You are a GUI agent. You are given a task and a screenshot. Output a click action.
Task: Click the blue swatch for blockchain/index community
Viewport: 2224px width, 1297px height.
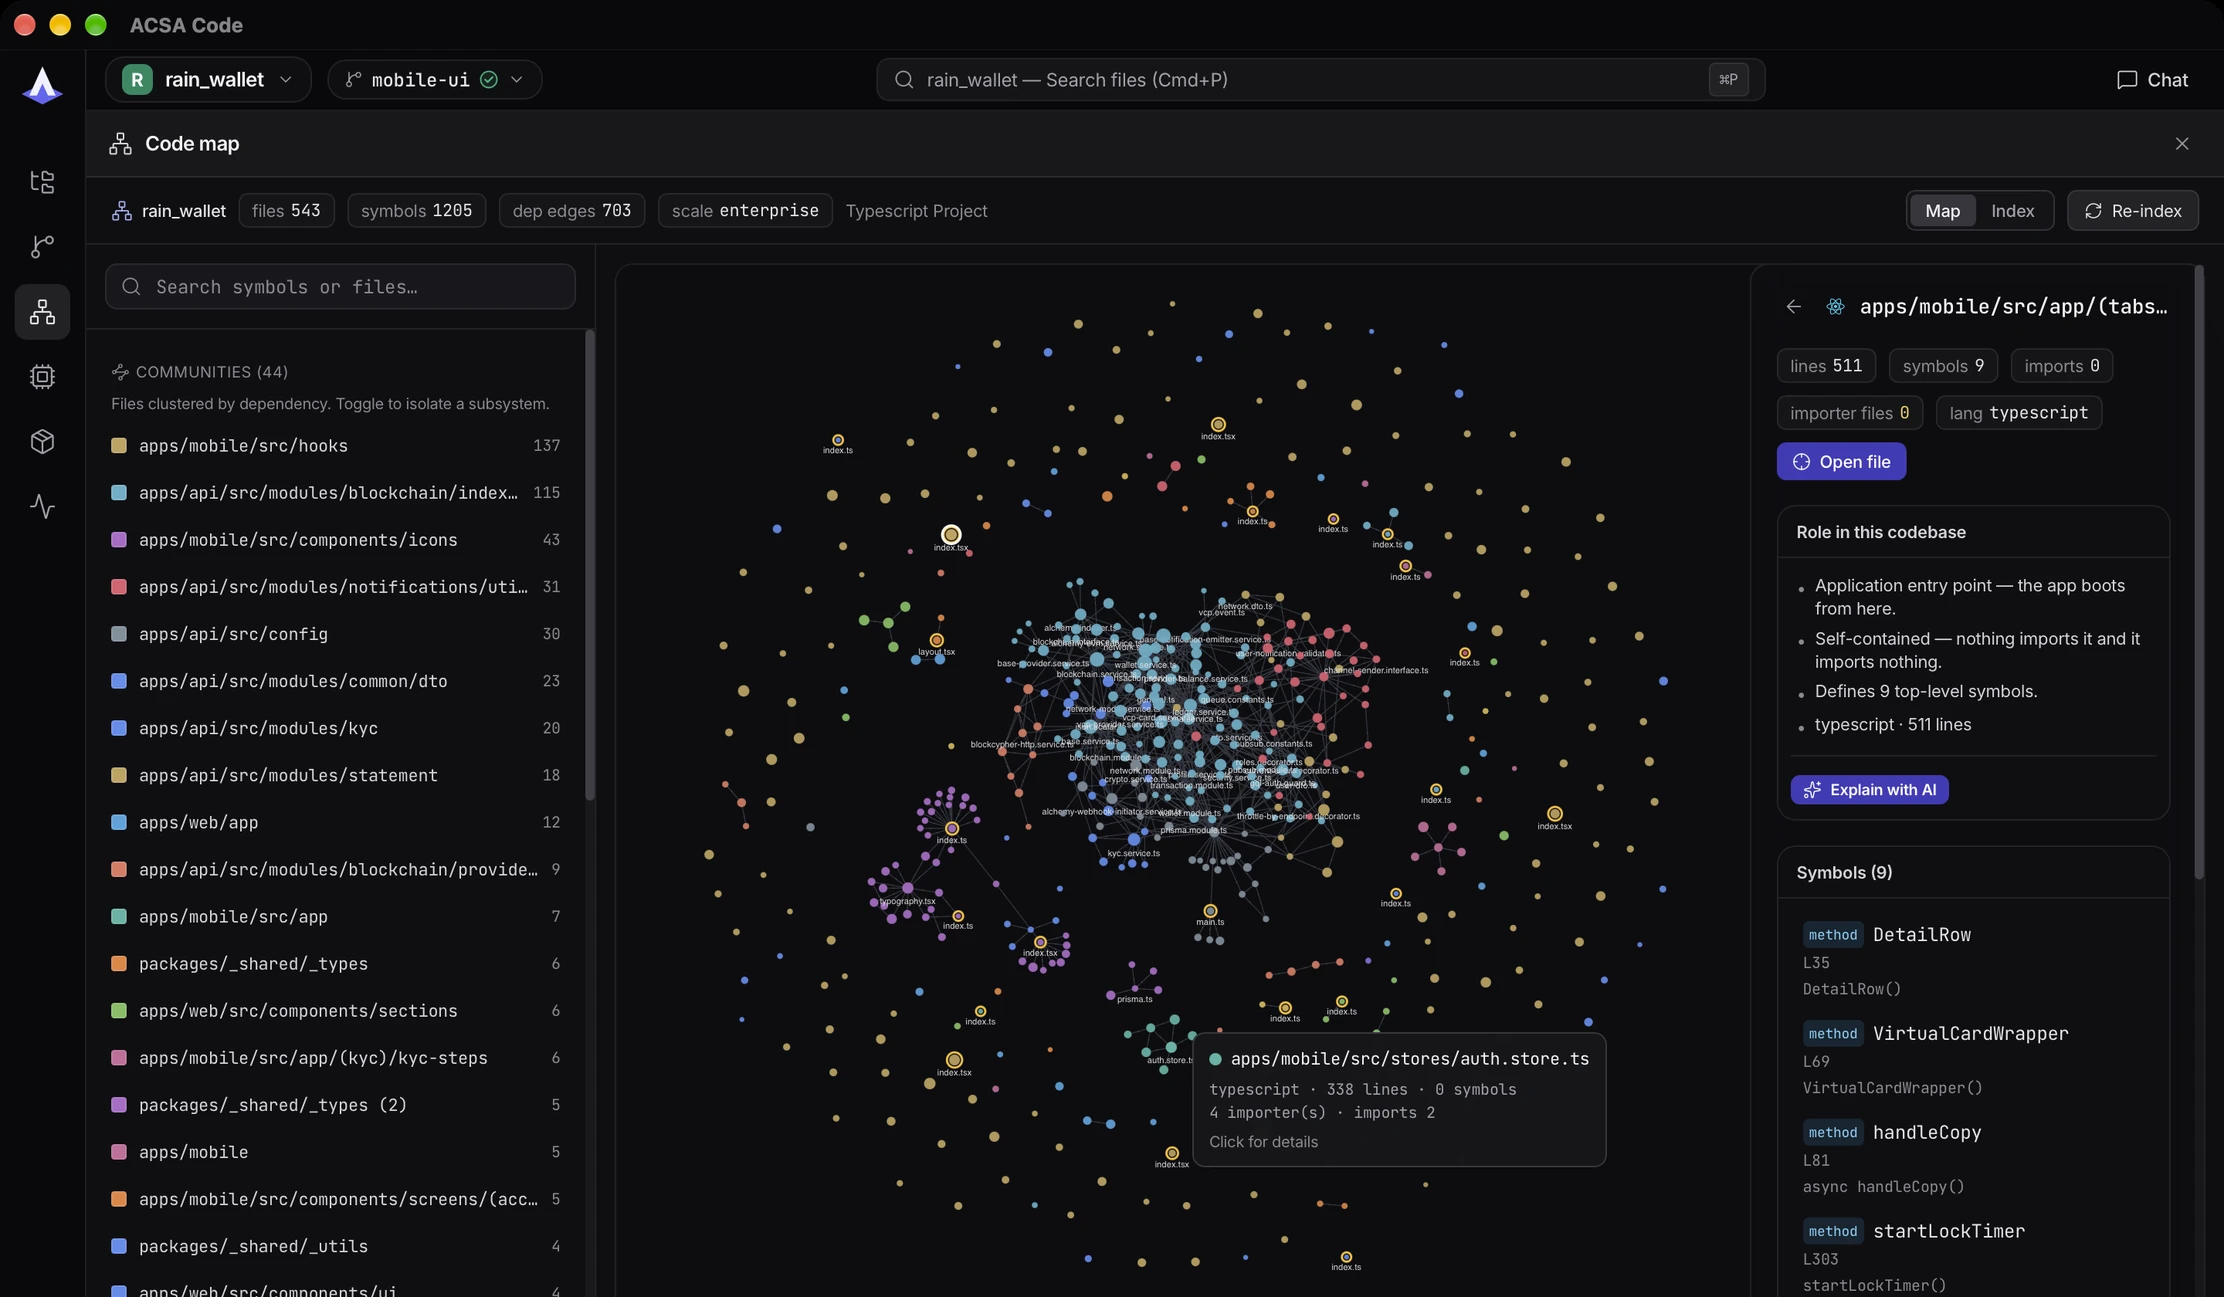(x=119, y=493)
